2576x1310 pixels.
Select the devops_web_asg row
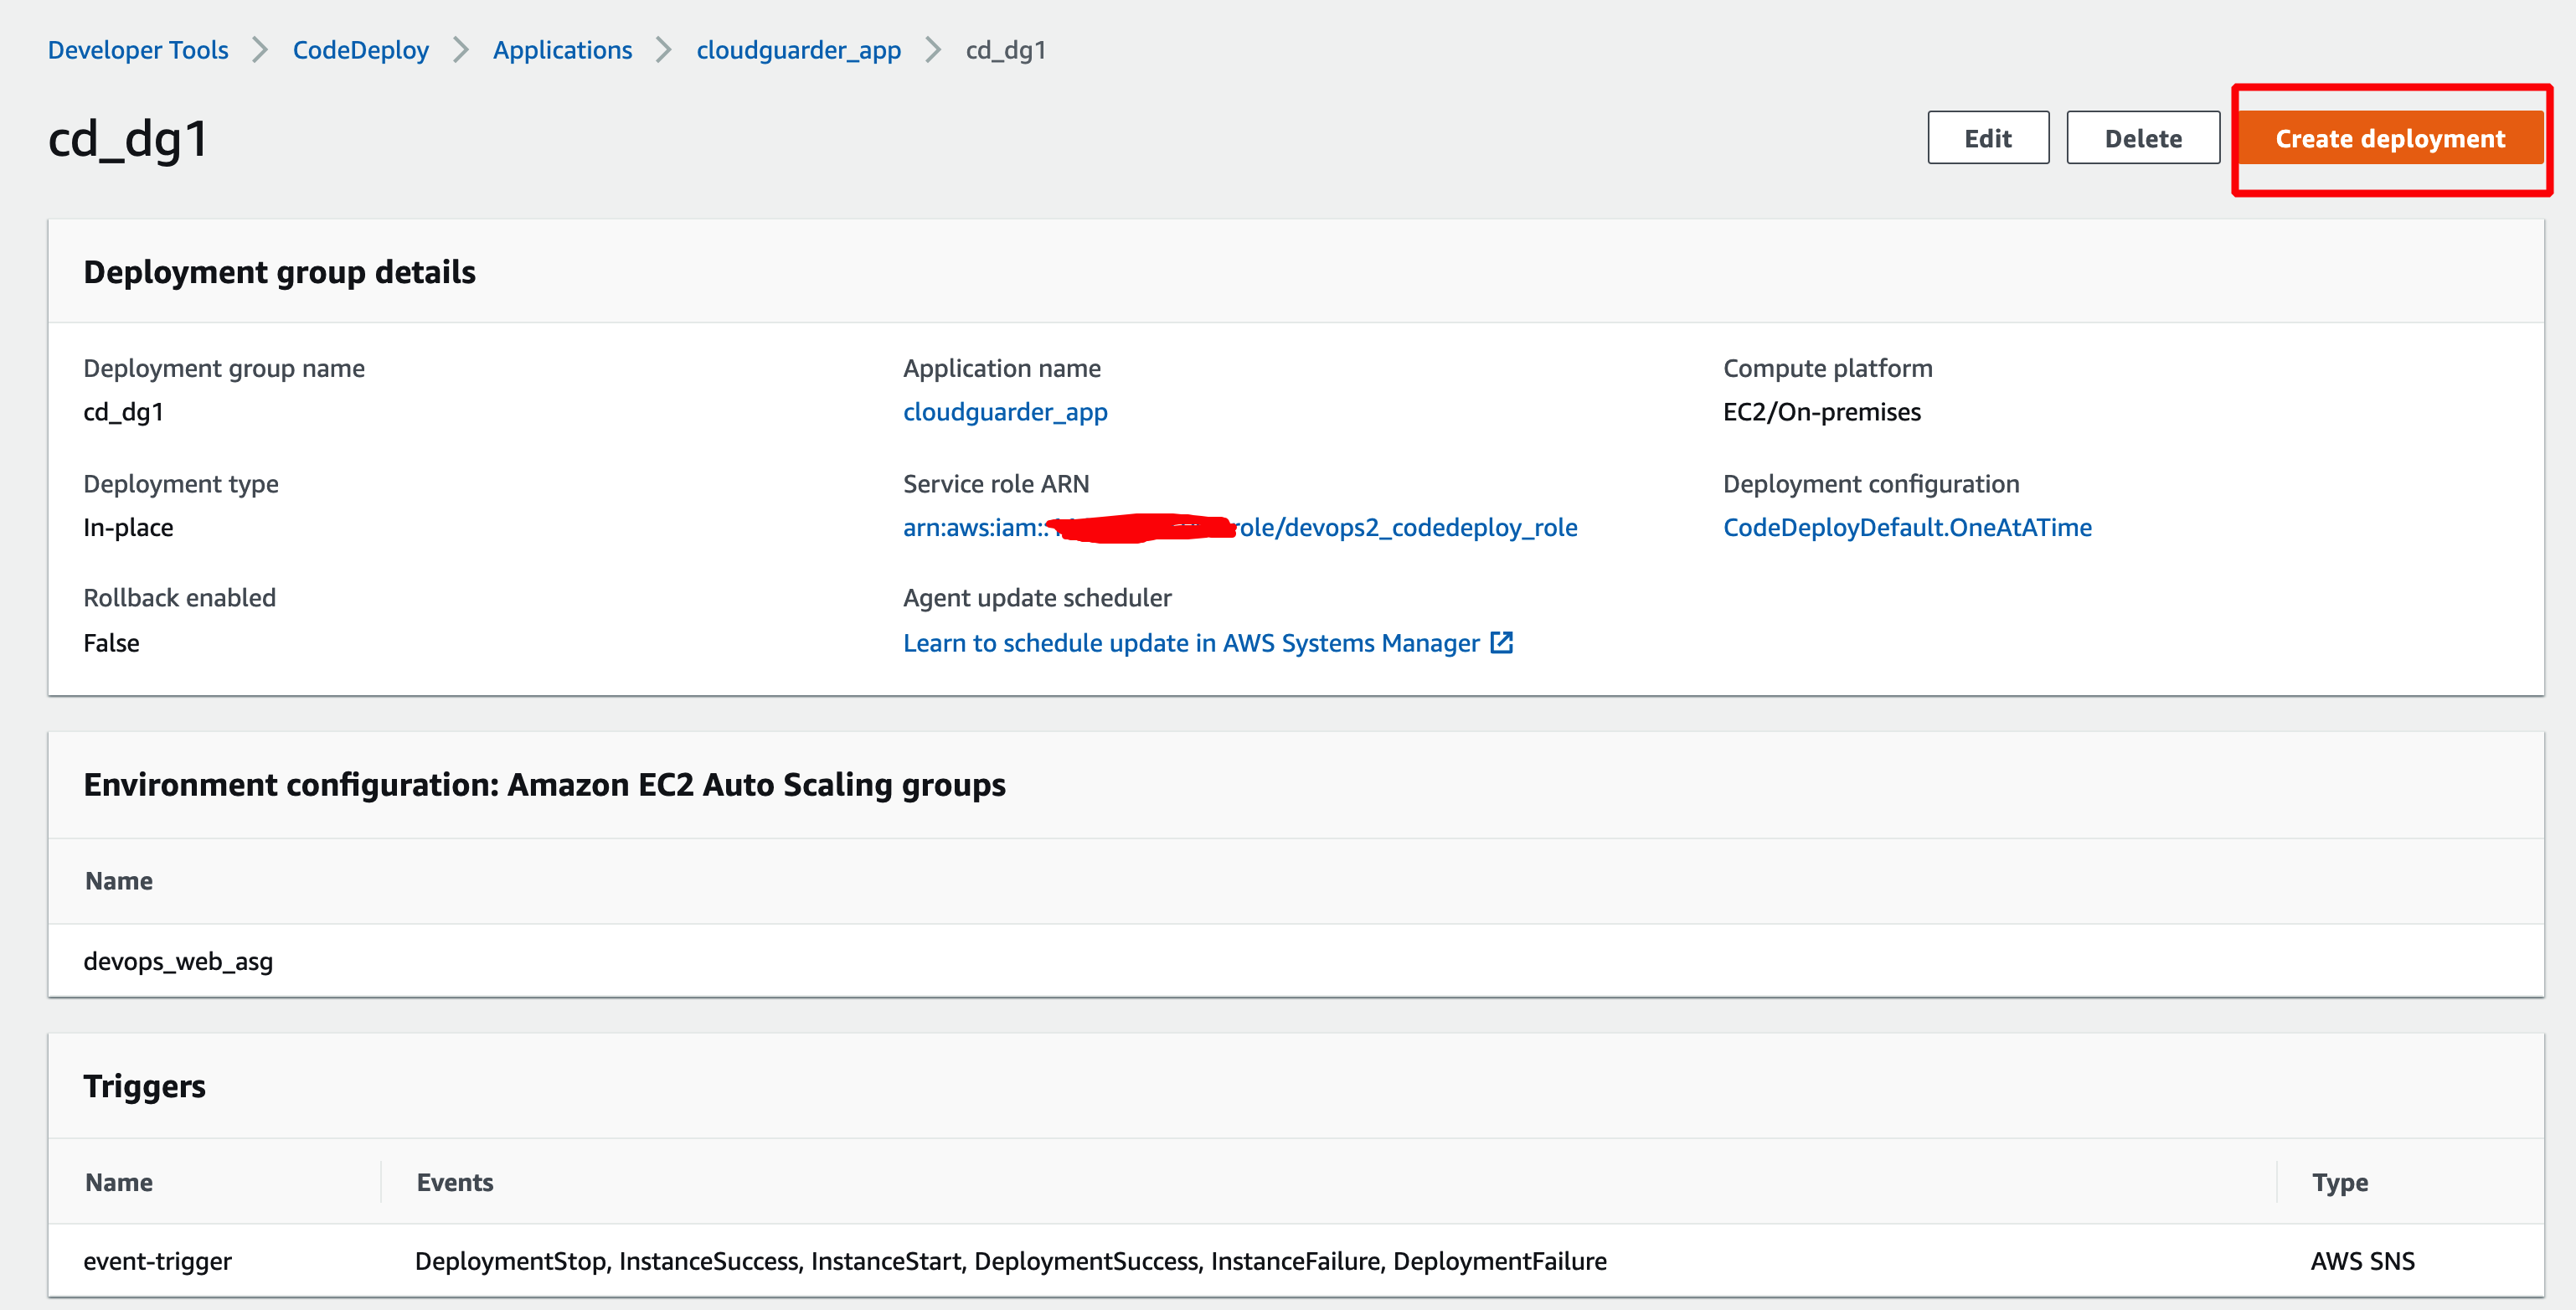click(178, 961)
